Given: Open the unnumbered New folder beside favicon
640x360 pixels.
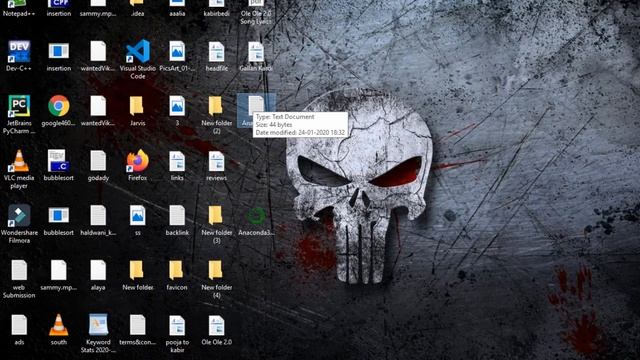Looking at the screenshot, I should point(138,275).
